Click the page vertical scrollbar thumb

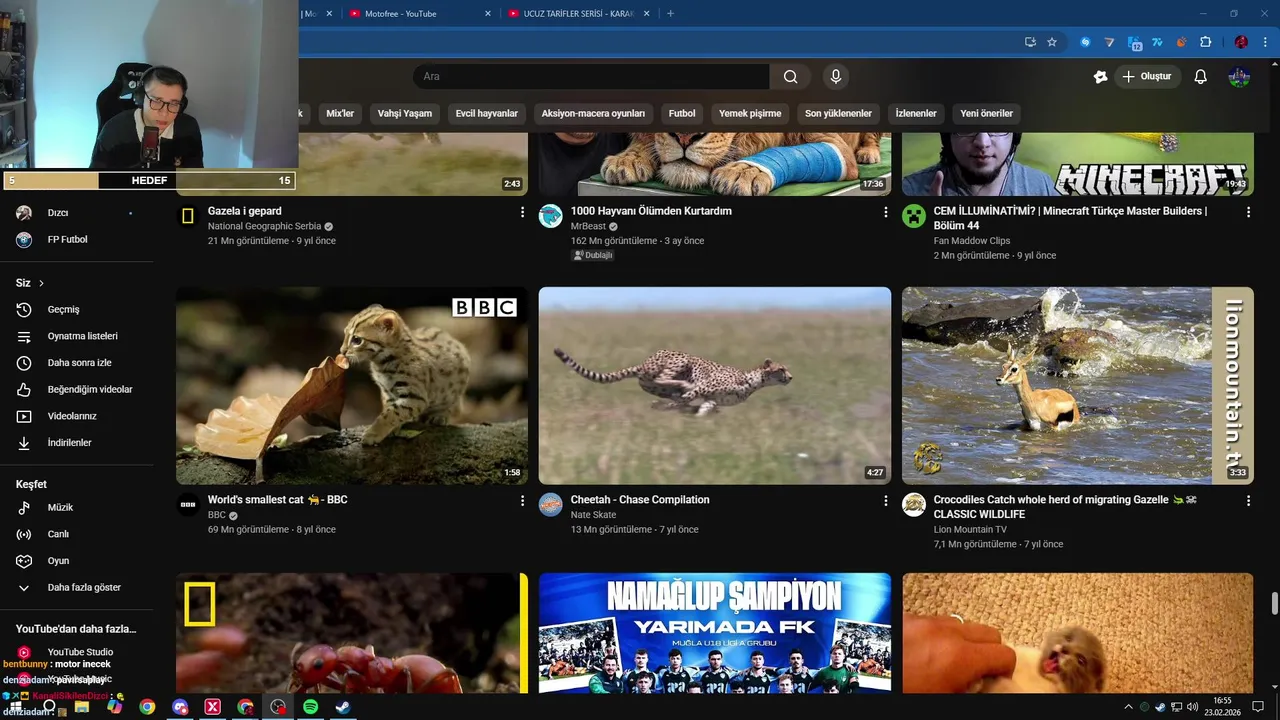pos(1274,604)
